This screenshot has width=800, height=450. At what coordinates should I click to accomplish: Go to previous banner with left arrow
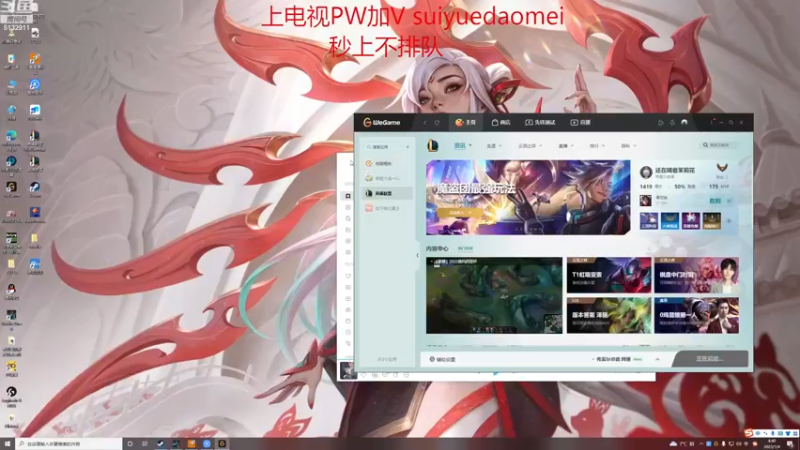(430, 198)
